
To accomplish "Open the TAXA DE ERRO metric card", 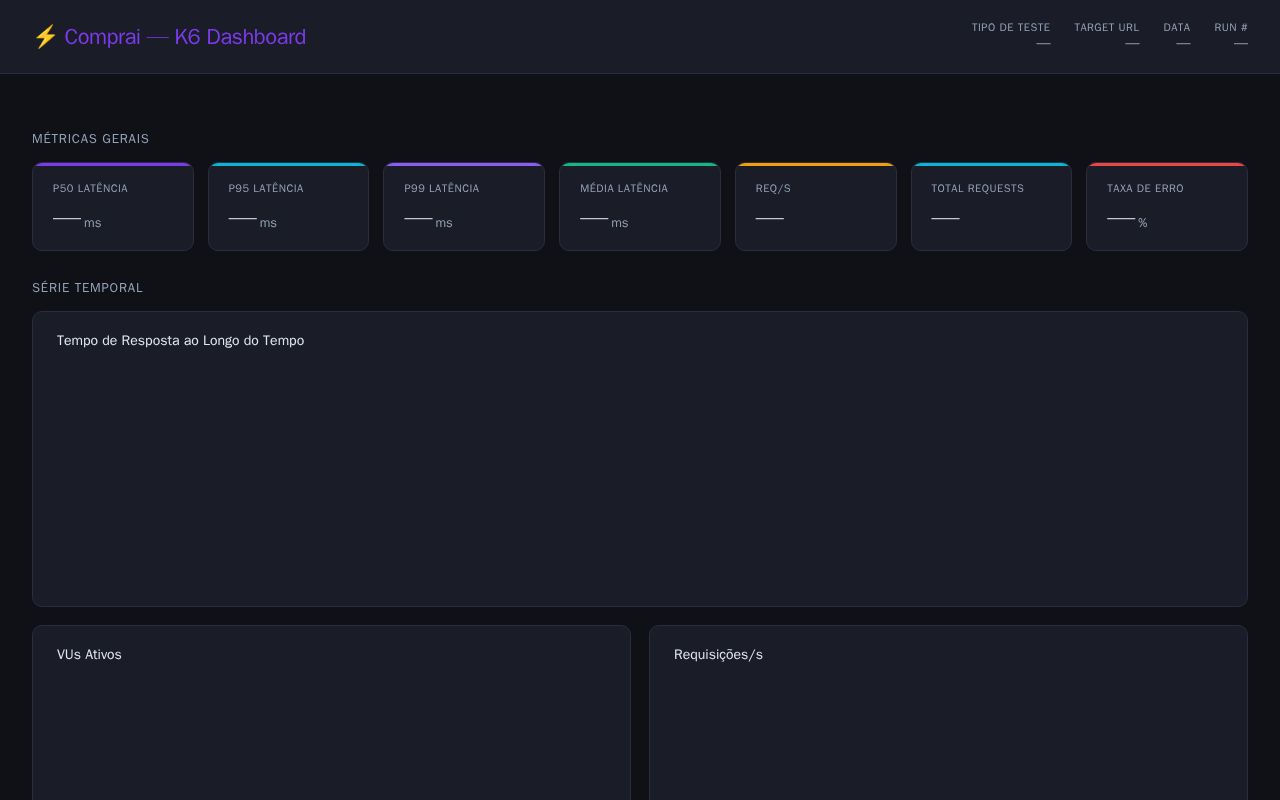I will pos(1167,206).
